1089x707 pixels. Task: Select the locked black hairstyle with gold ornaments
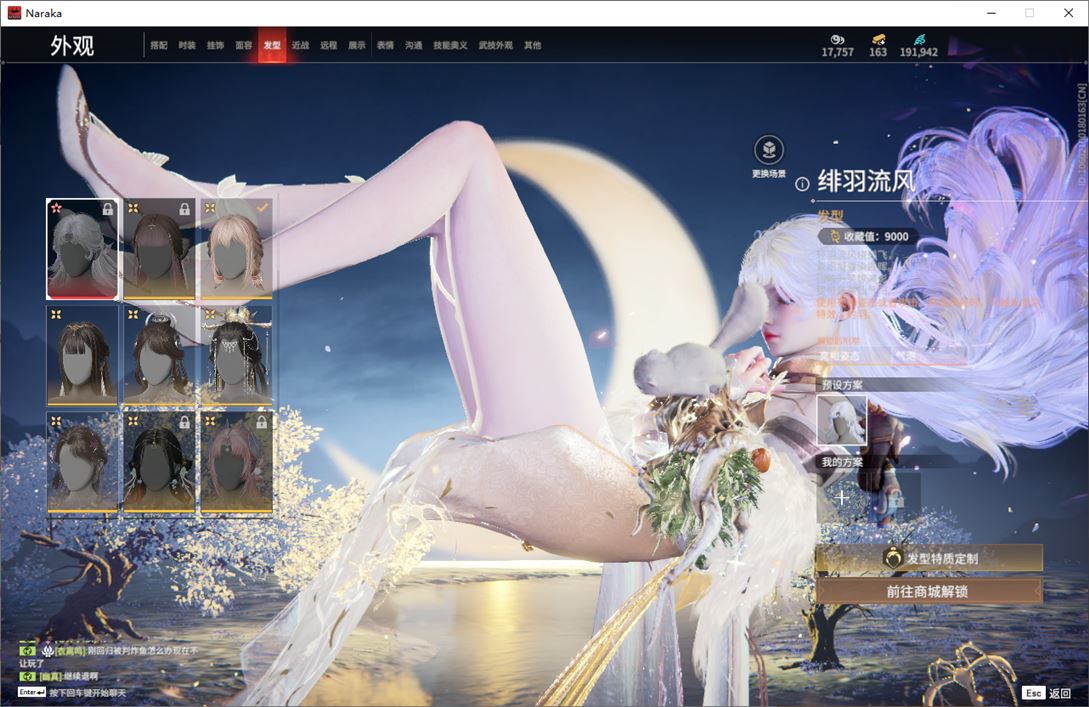coord(159,462)
